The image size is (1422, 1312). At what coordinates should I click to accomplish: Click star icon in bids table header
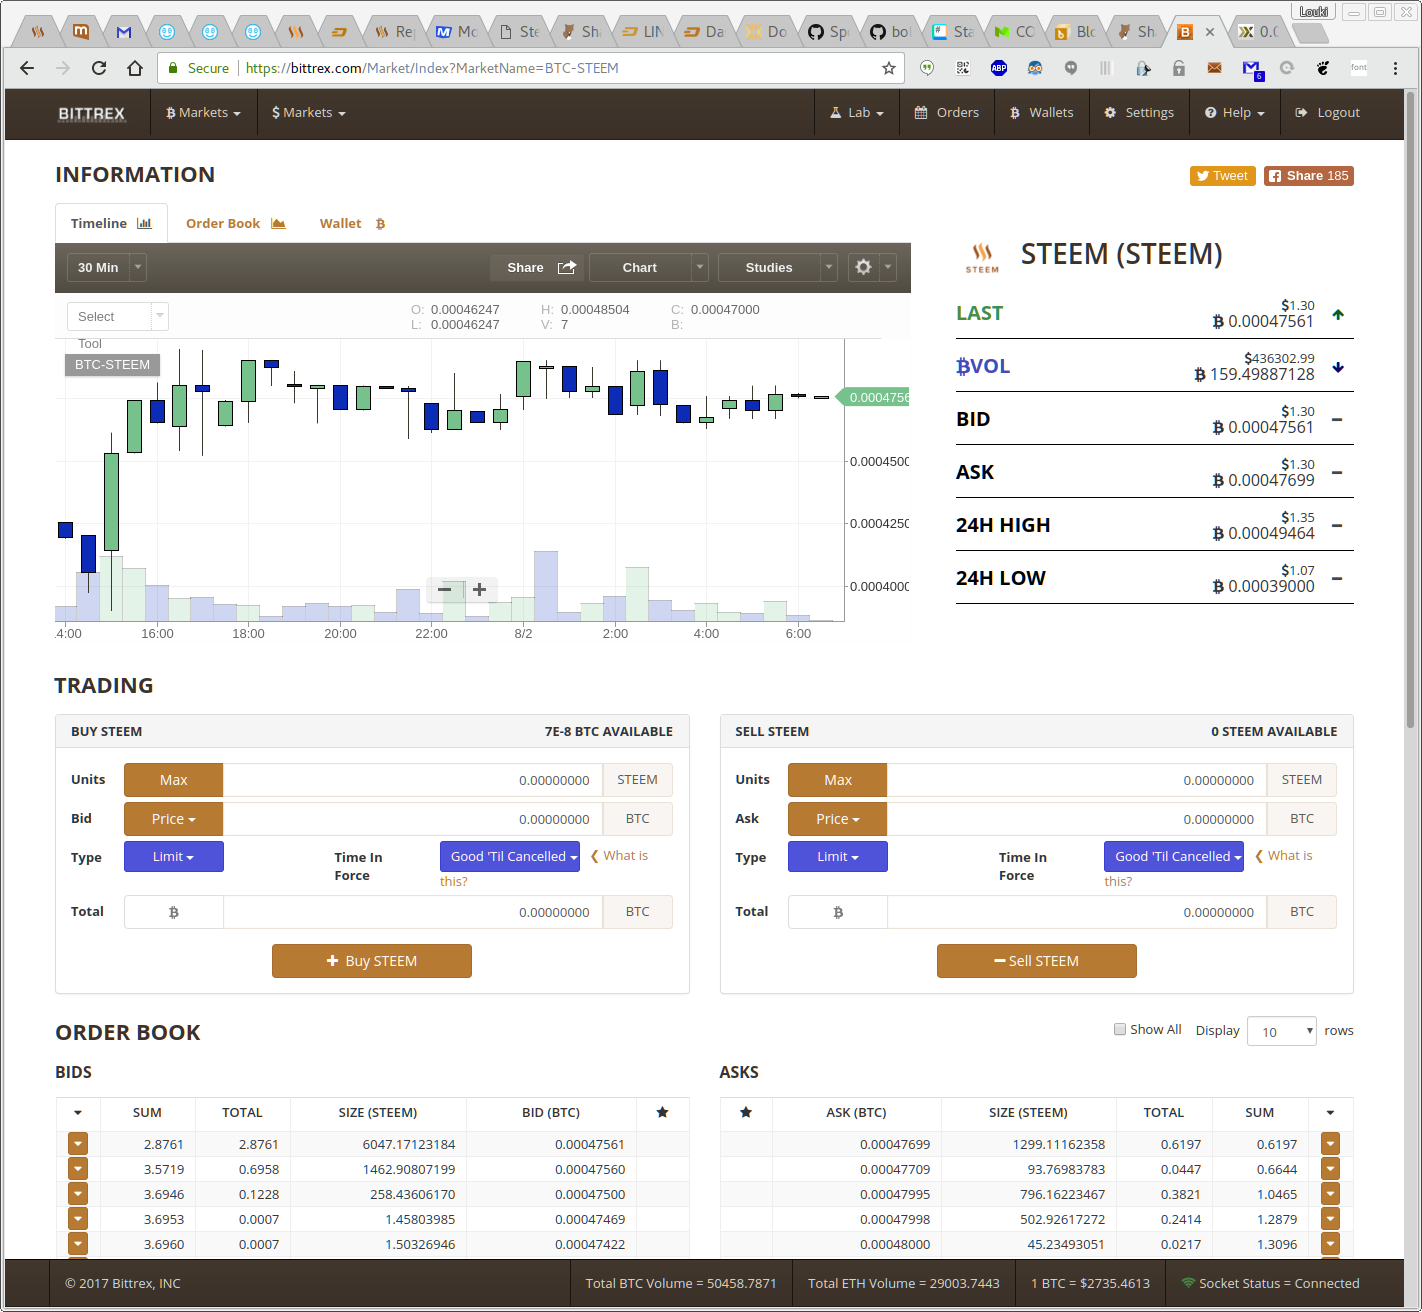tap(662, 1112)
